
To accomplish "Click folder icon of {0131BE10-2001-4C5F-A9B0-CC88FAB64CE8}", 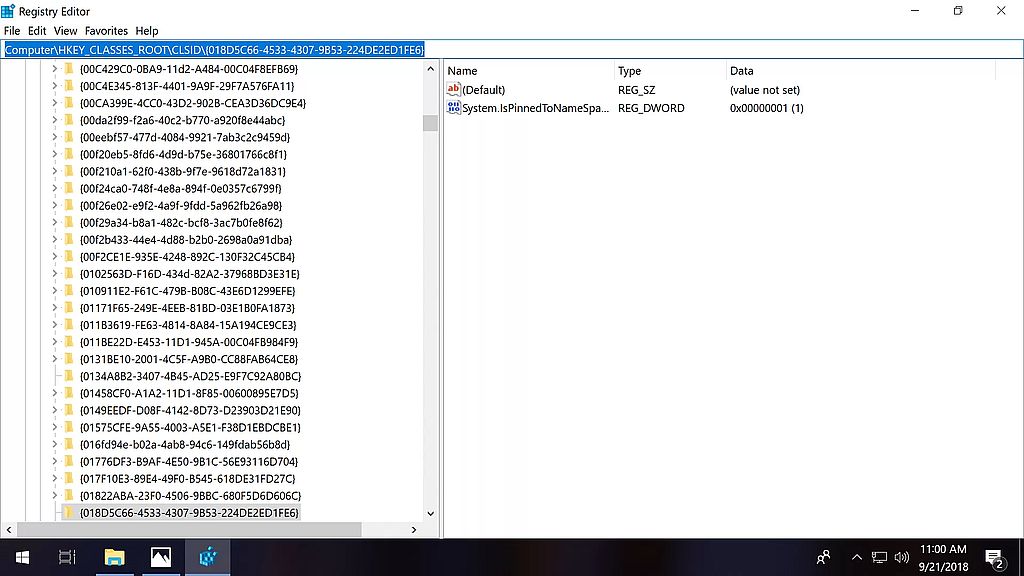I will click(x=69, y=359).
